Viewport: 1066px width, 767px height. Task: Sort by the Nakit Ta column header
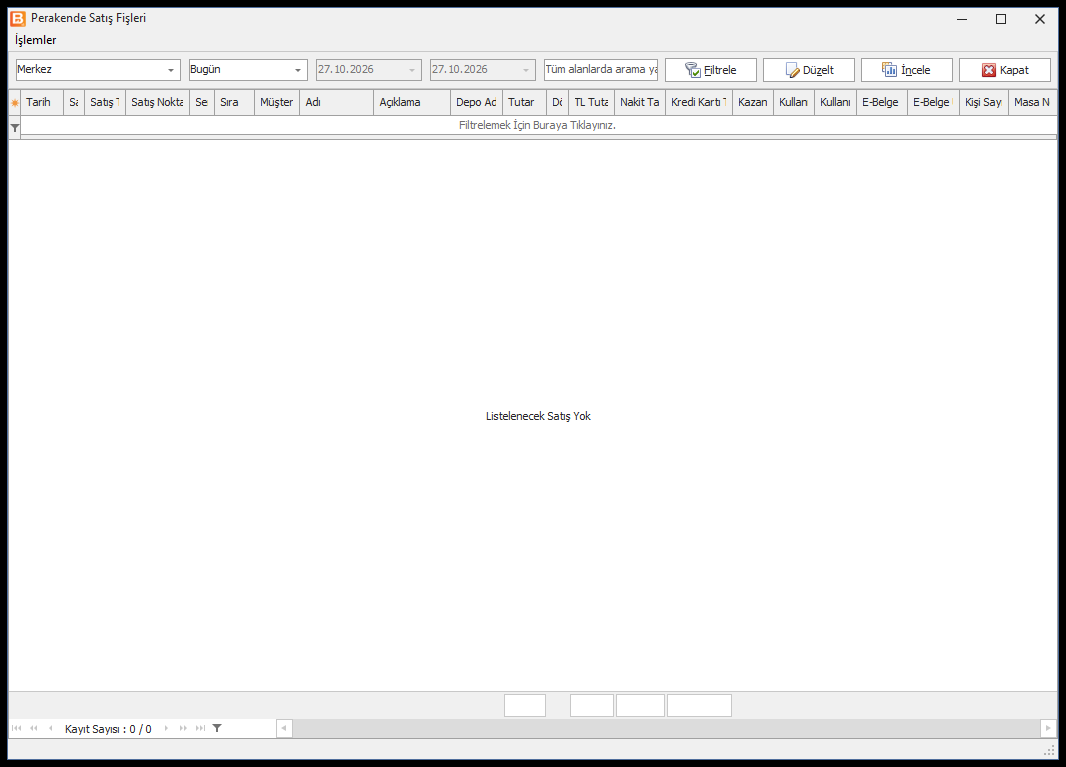click(640, 103)
